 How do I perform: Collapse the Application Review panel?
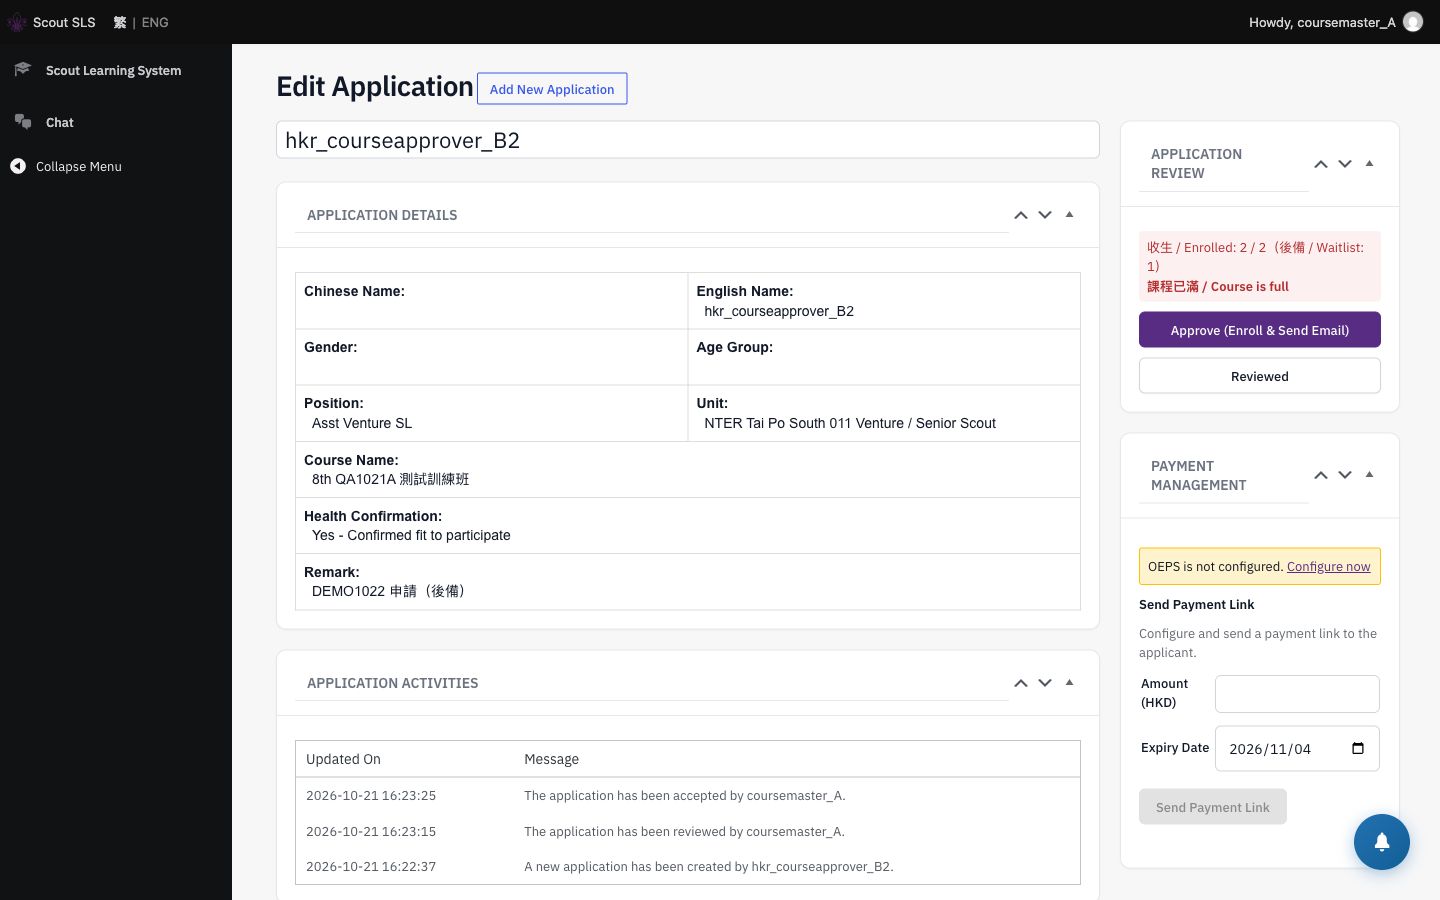pos(1370,163)
